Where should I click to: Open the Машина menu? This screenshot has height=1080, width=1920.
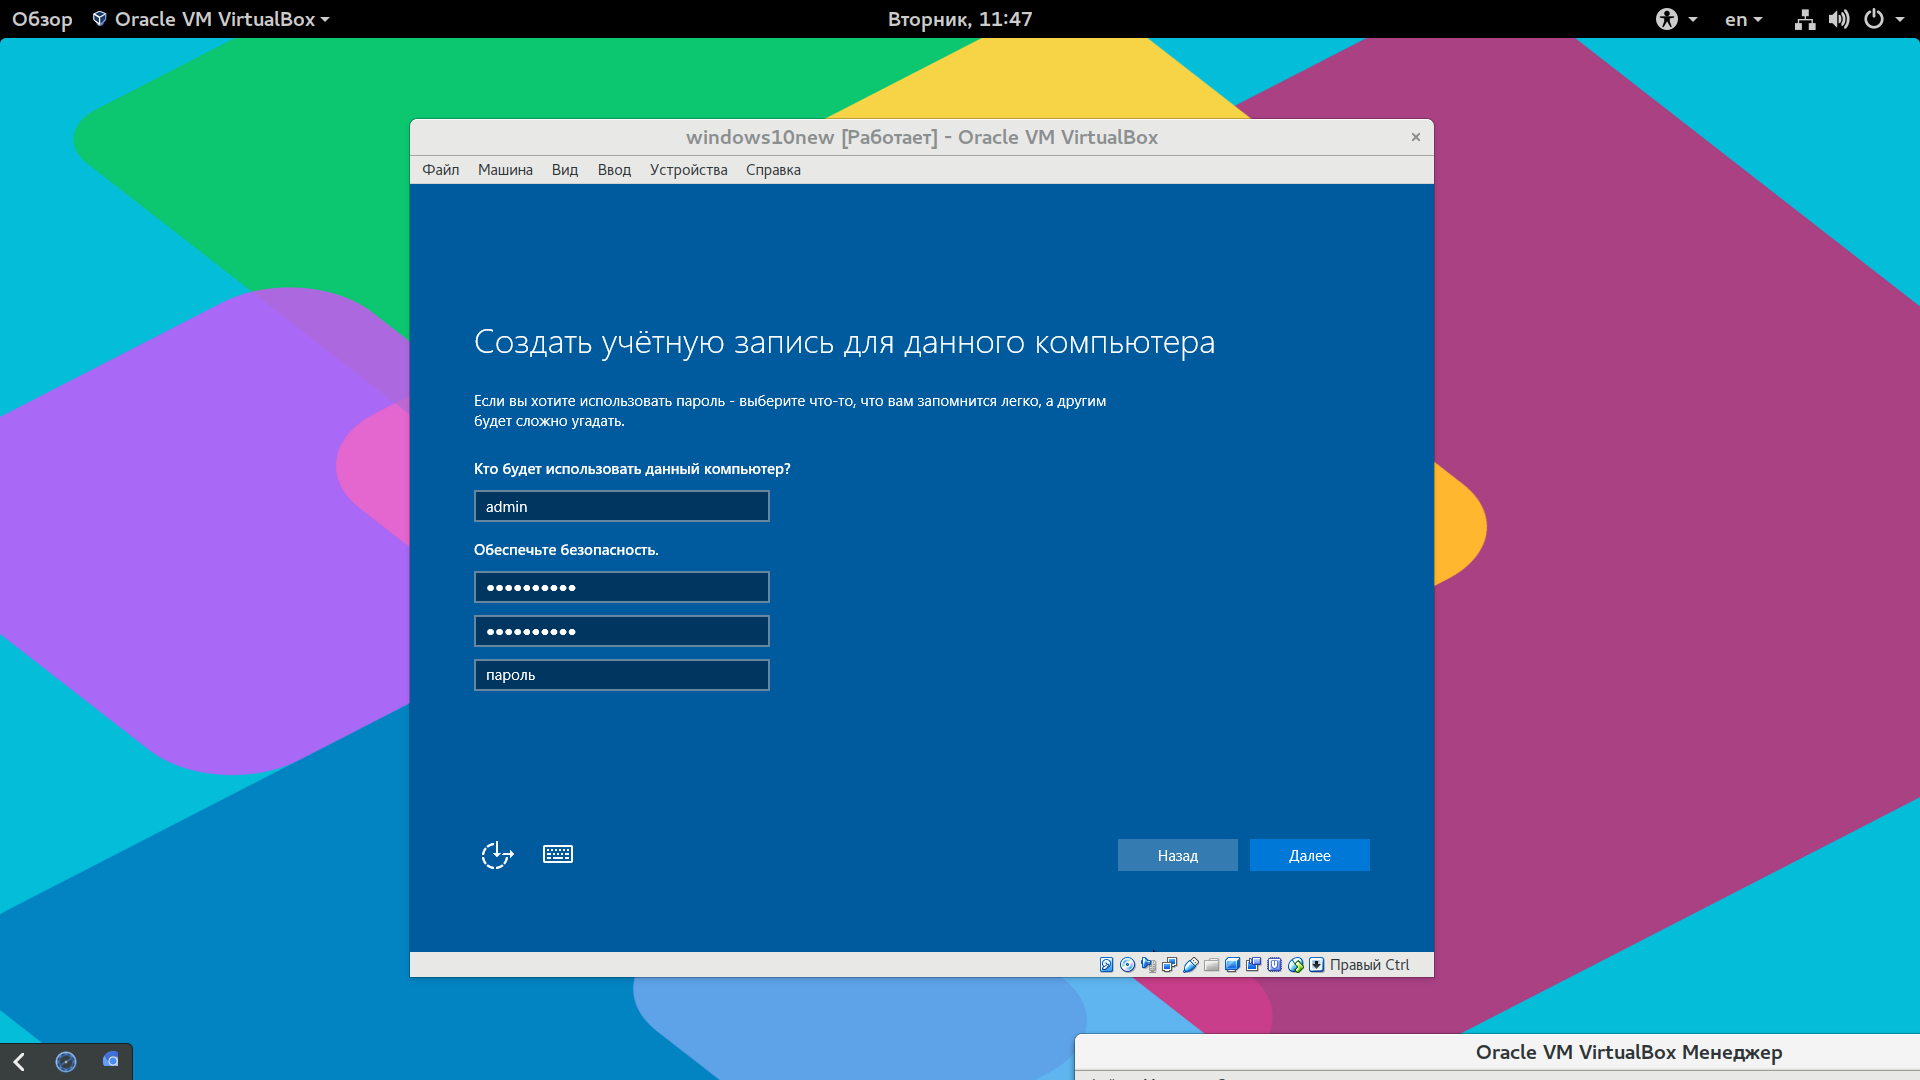[x=505, y=170]
